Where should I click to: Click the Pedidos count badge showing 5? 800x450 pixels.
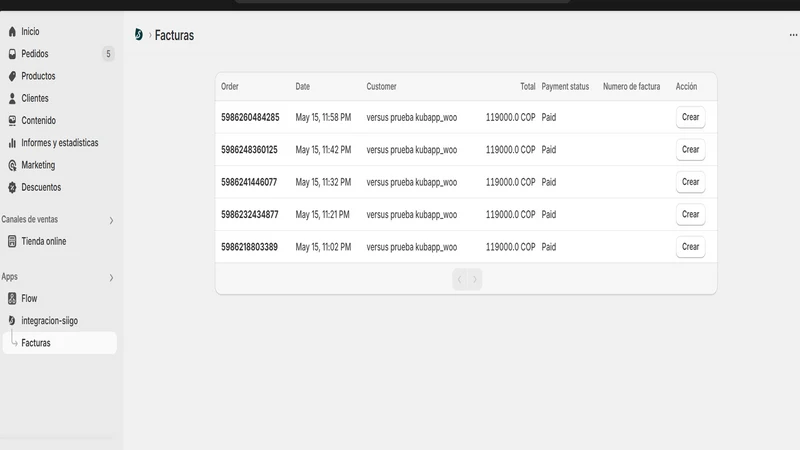coord(108,54)
